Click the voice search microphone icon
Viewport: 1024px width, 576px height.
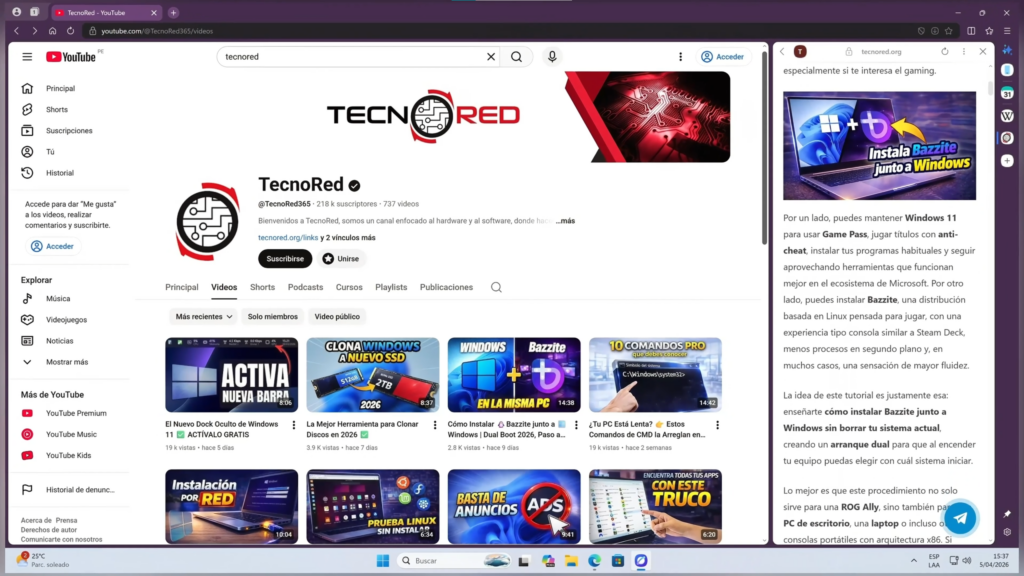[x=552, y=57]
